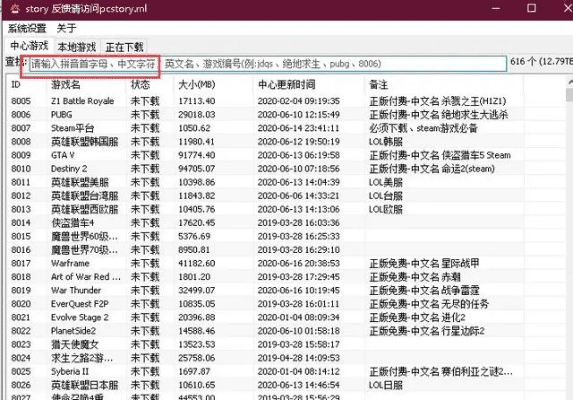Image resolution: width=573 pixels, height=400 pixels.
Task: Select the 侠盗猎车4 row
Action: click(266, 223)
